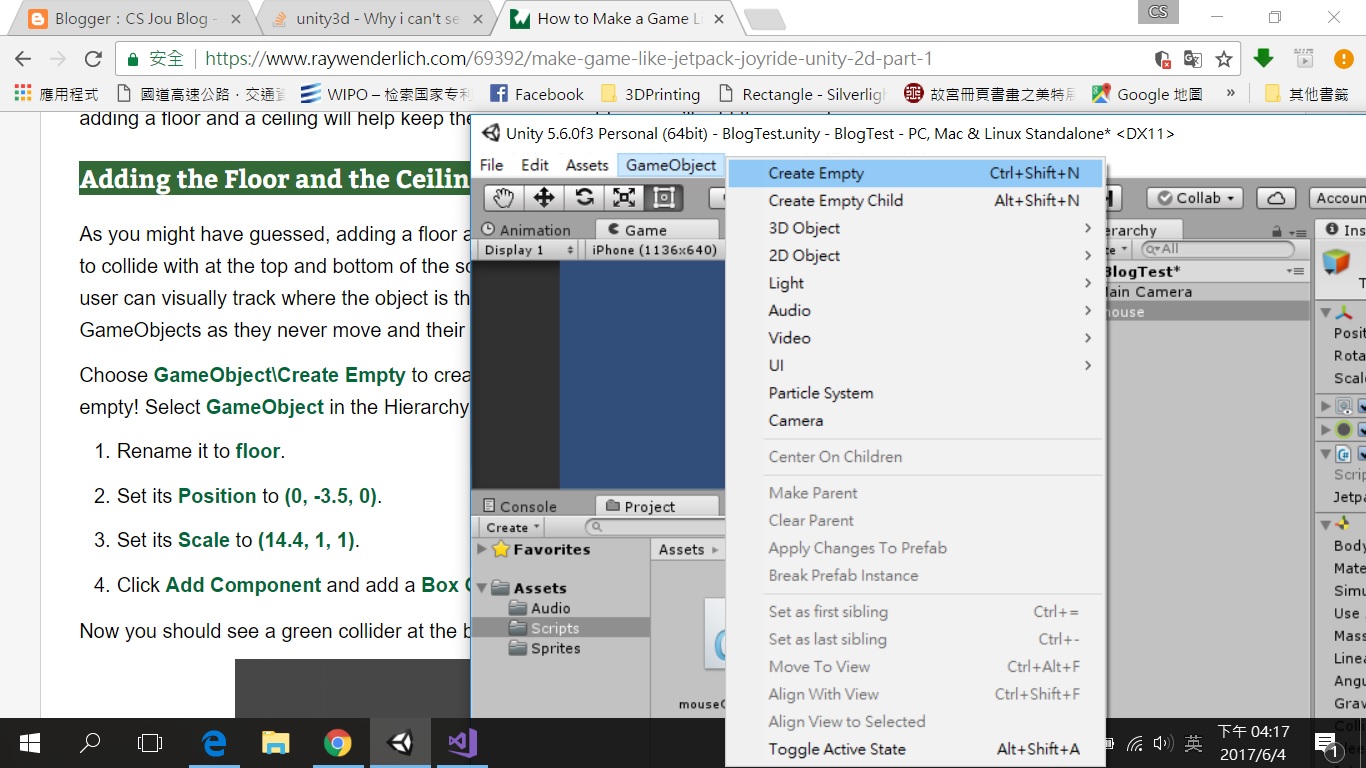Open the volume control in system tray
This screenshot has height=768, width=1366.
1162,743
